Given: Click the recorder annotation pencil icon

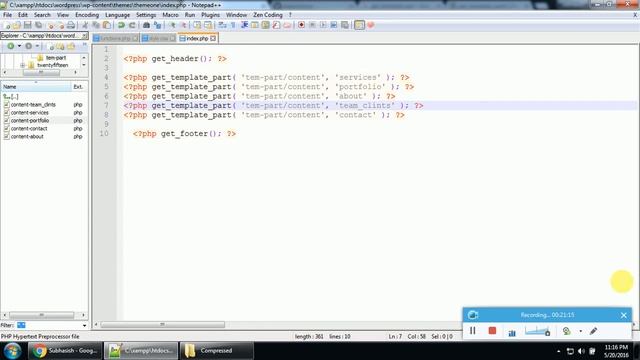Looking at the screenshot, I should point(593,331).
